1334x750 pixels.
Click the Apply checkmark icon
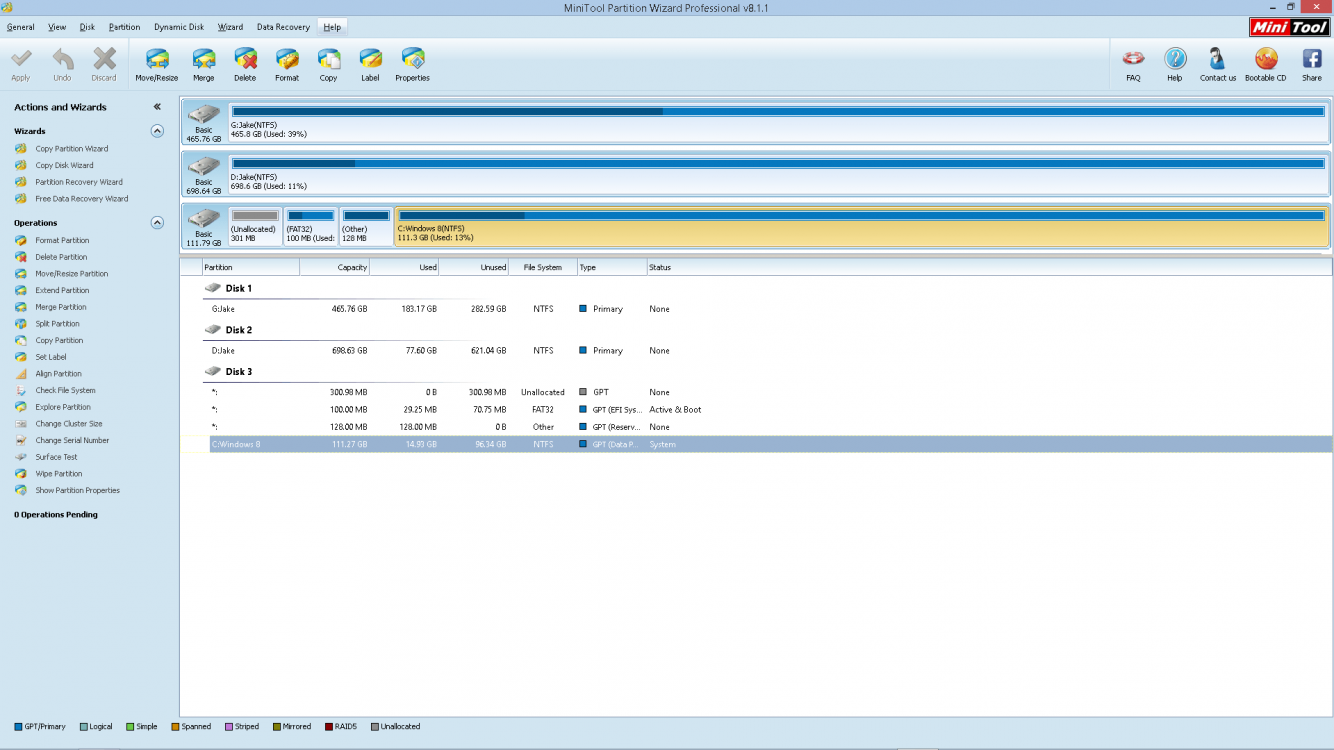tap(21, 59)
